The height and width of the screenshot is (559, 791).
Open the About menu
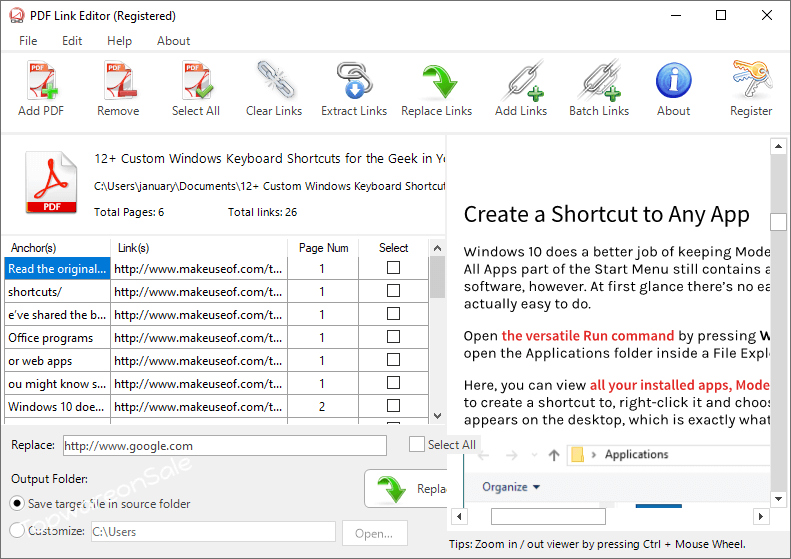click(x=174, y=41)
